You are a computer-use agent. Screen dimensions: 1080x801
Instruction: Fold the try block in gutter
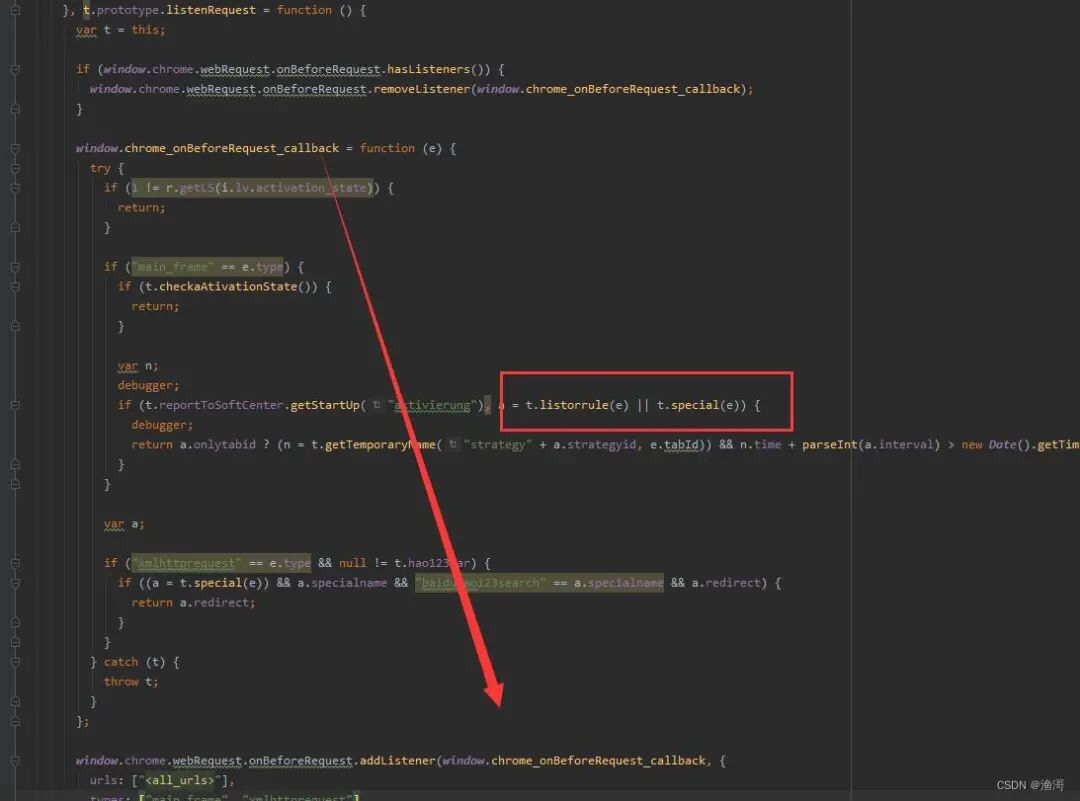(15, 168)
